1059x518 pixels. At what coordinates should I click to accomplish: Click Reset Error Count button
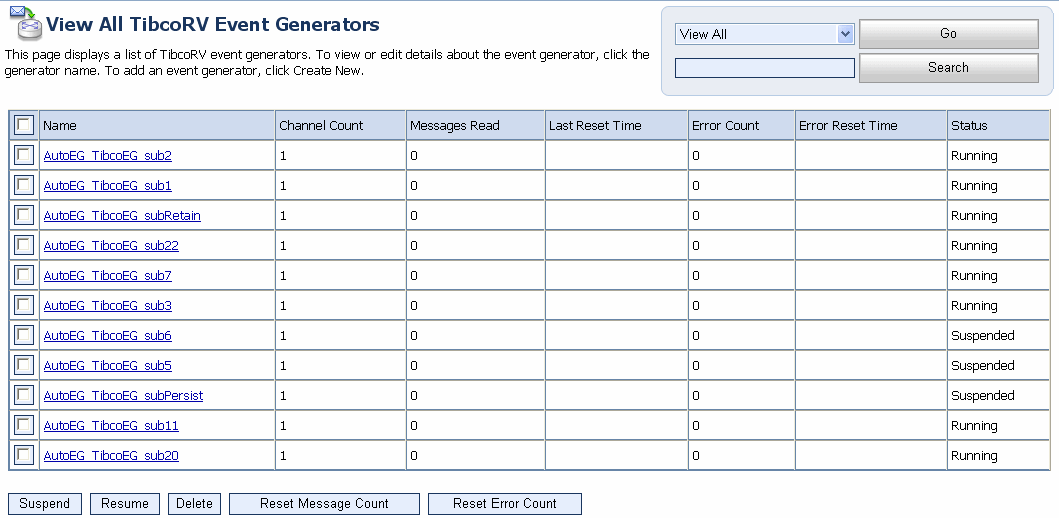(x=505, y=504)
